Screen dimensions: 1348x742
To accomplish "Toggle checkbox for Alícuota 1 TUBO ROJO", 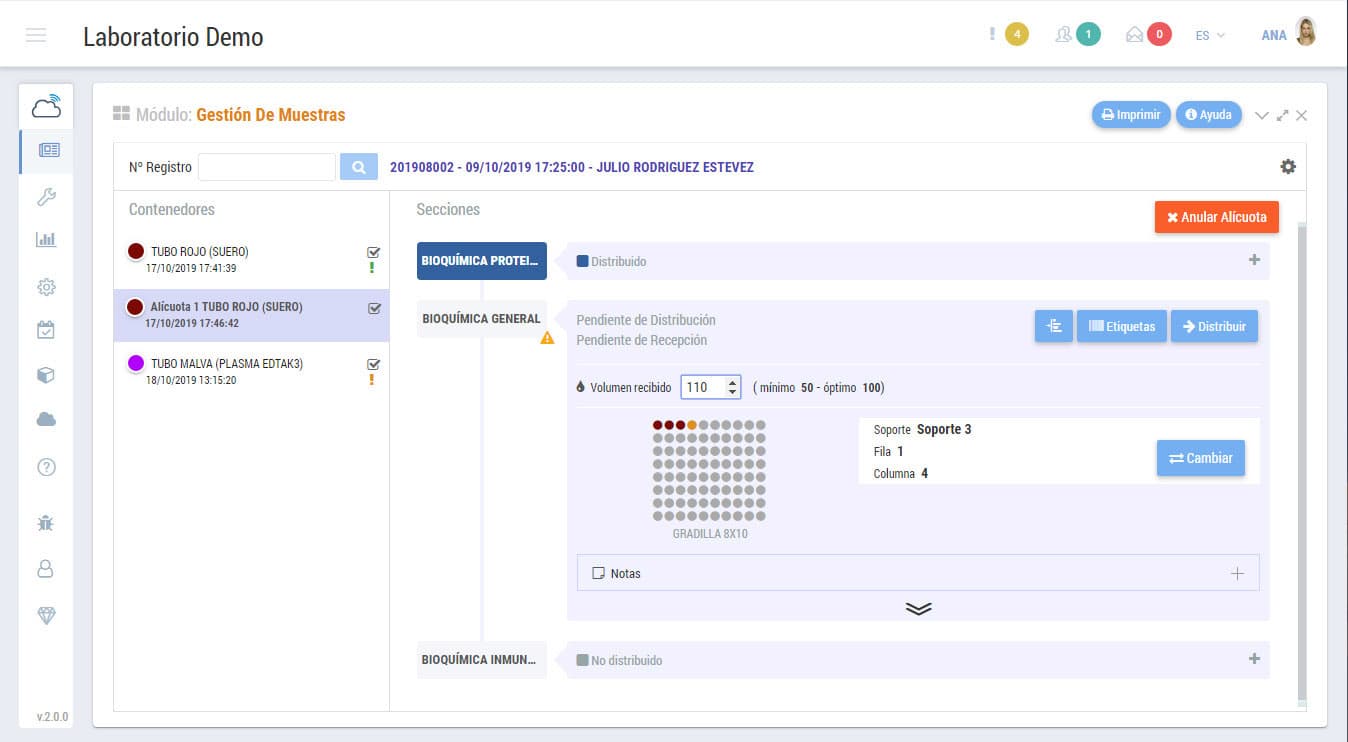I will [374, 308].
